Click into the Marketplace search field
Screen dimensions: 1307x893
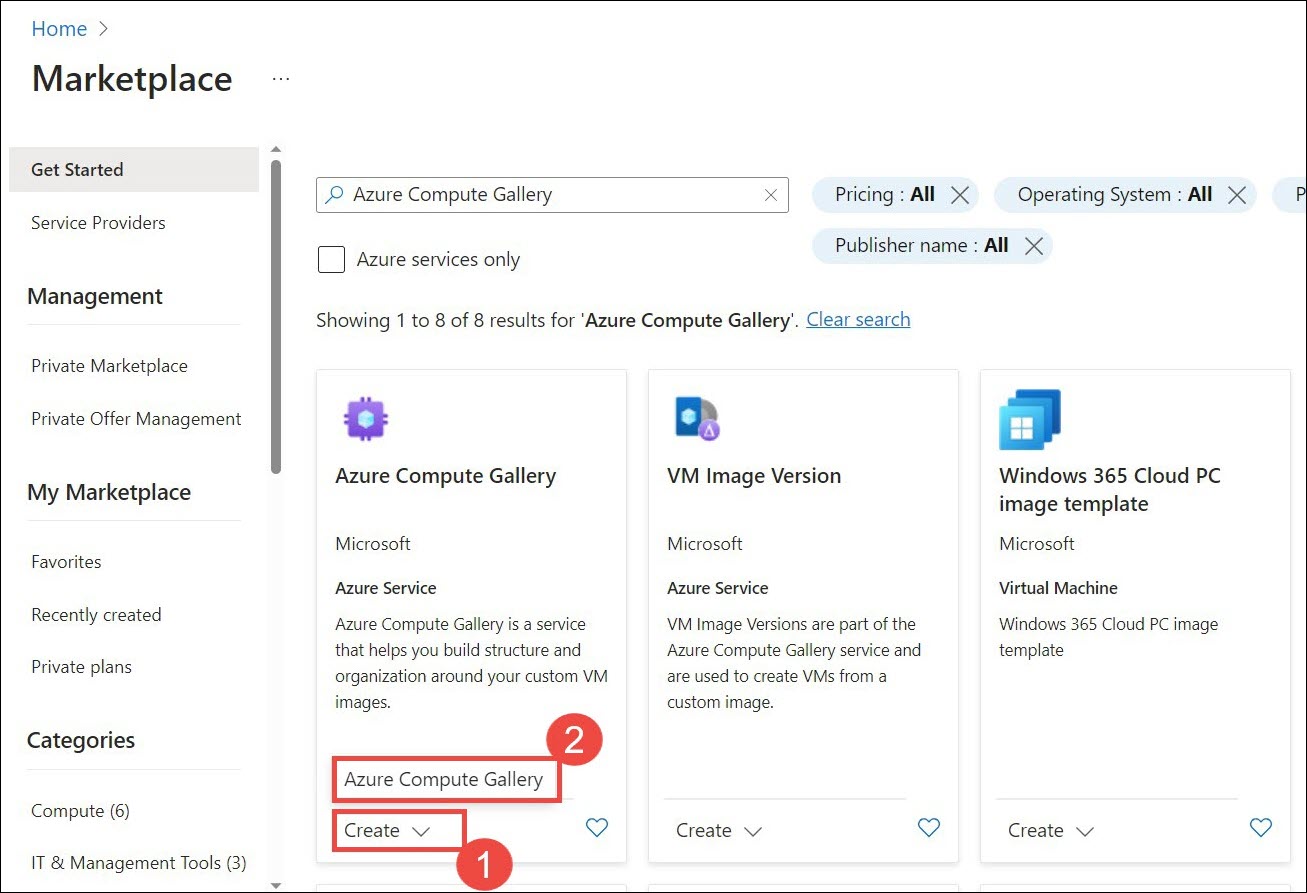point(552,195)
